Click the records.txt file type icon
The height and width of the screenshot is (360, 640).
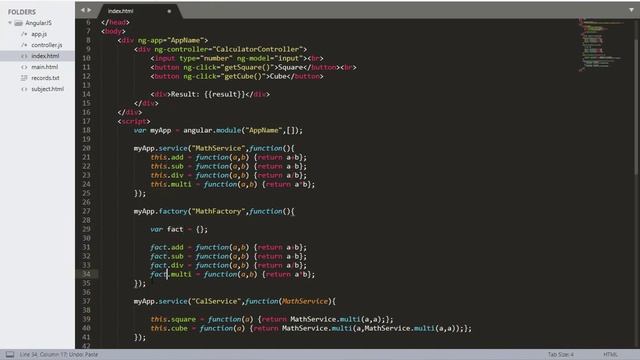[24, 78]
